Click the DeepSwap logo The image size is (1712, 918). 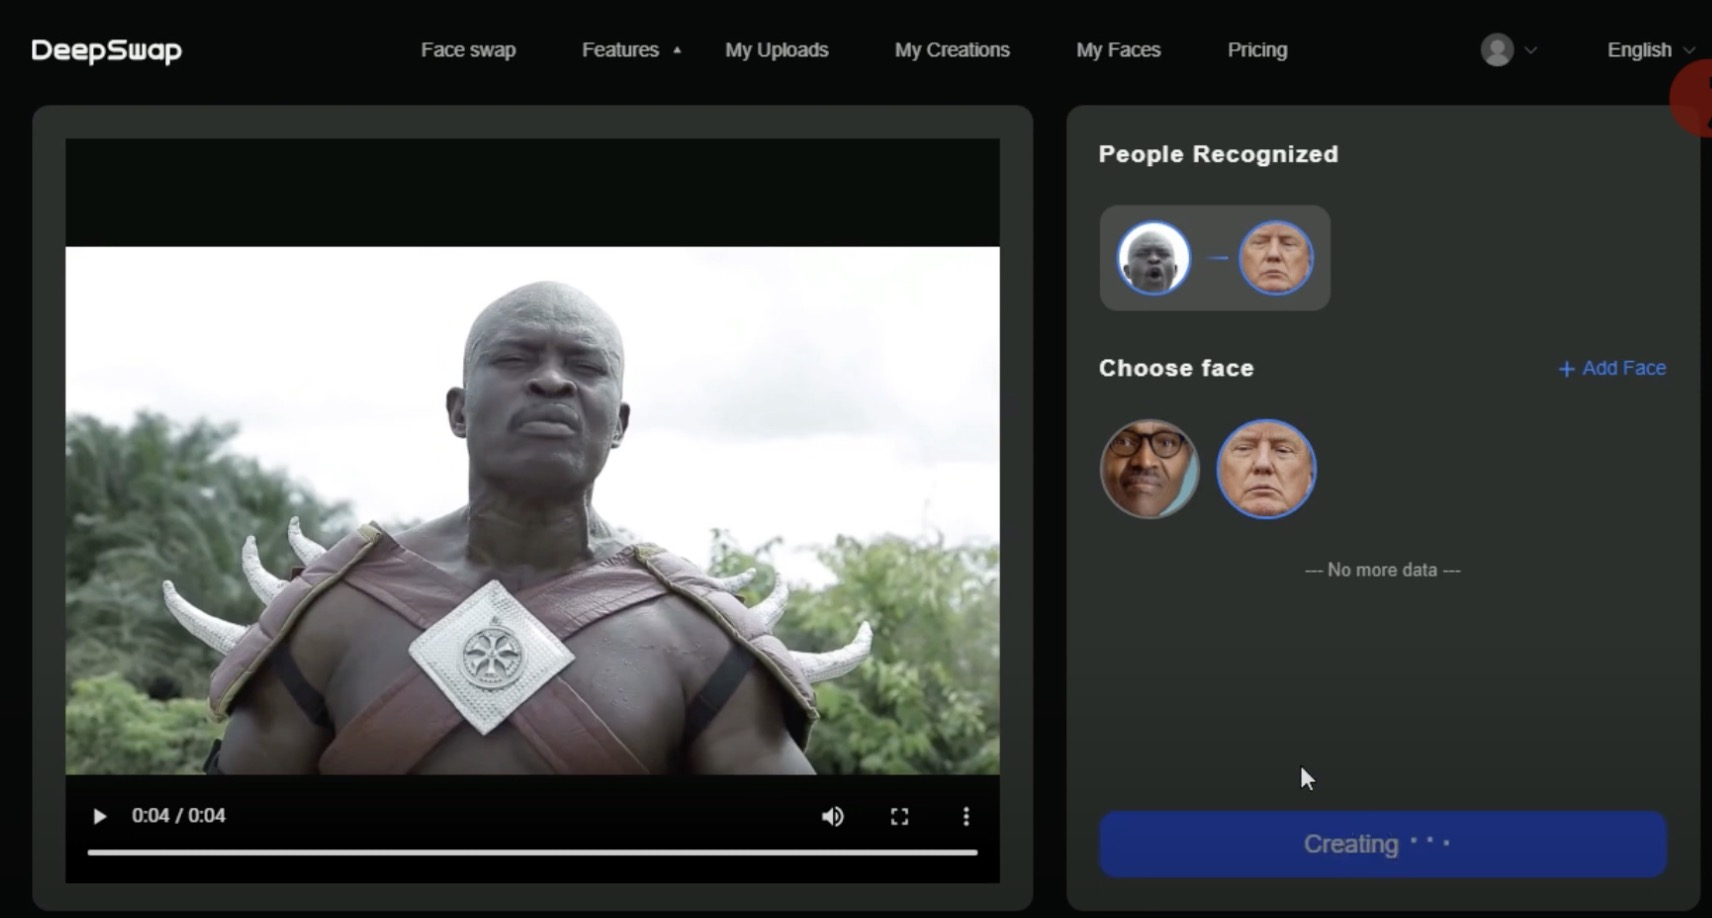pyautogui.click(x=106, y=50)
